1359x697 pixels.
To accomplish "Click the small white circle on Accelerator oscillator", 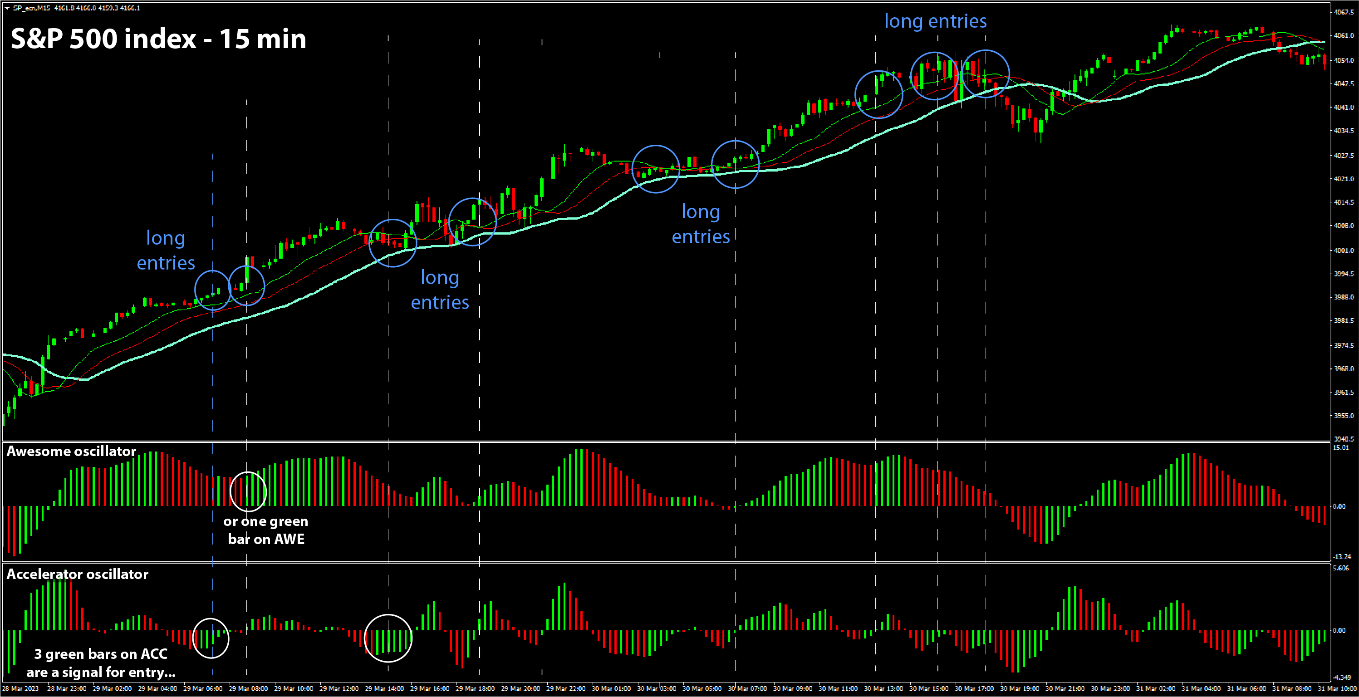I will [x=210, y=637].
